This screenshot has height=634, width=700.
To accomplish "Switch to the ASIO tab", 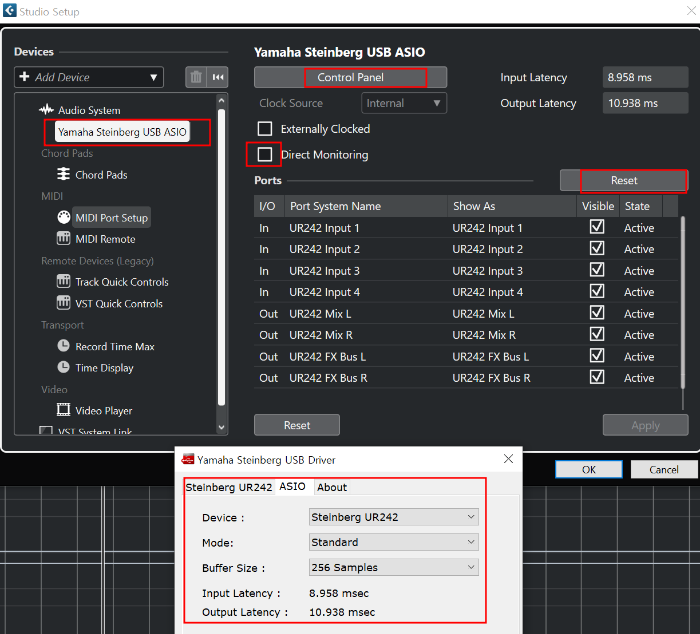I will (x=292, y=486).
